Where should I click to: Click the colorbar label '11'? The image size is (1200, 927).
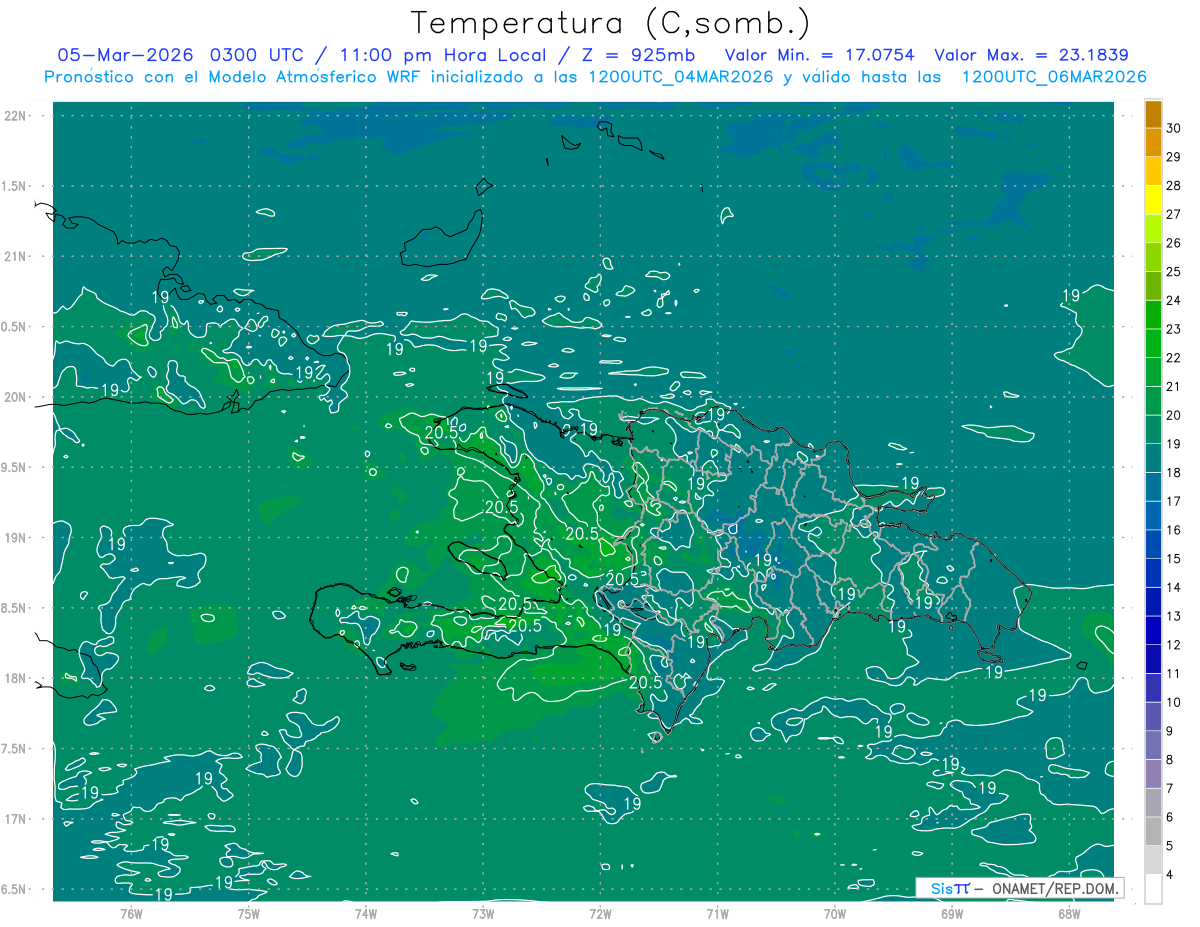(x=1174, y=674)
